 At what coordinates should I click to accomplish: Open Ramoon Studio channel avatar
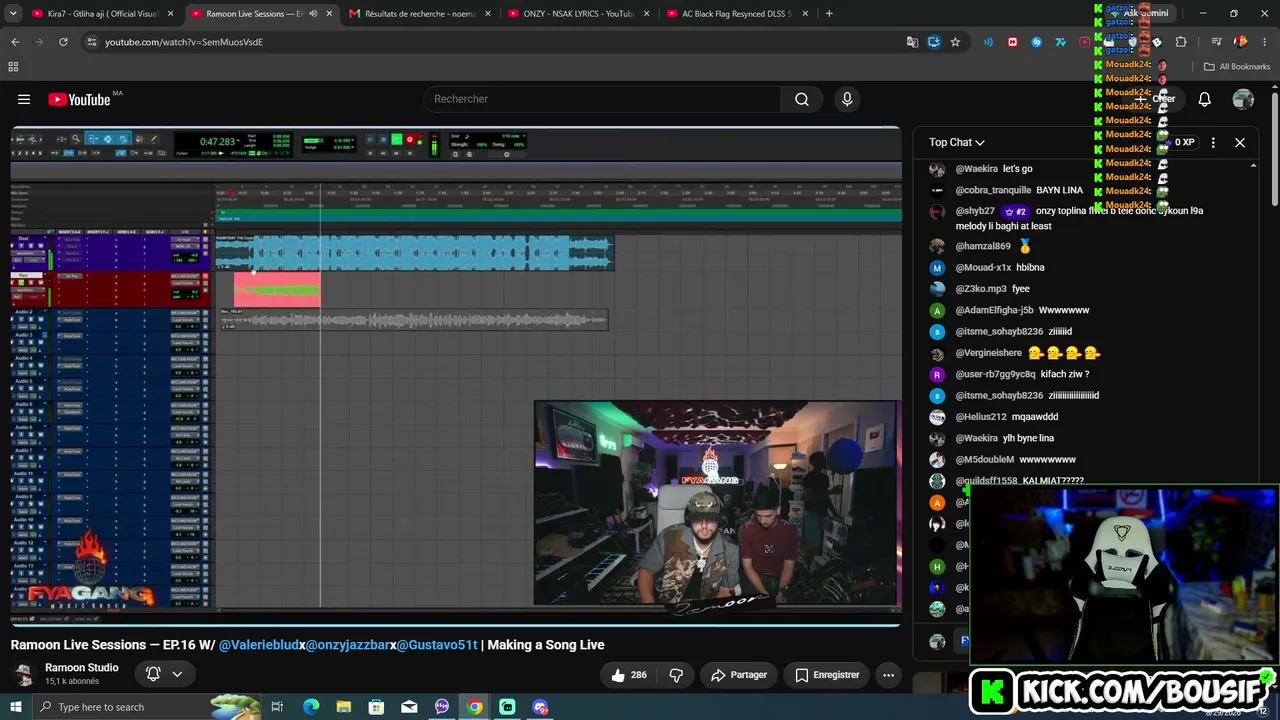coord(25,675)
